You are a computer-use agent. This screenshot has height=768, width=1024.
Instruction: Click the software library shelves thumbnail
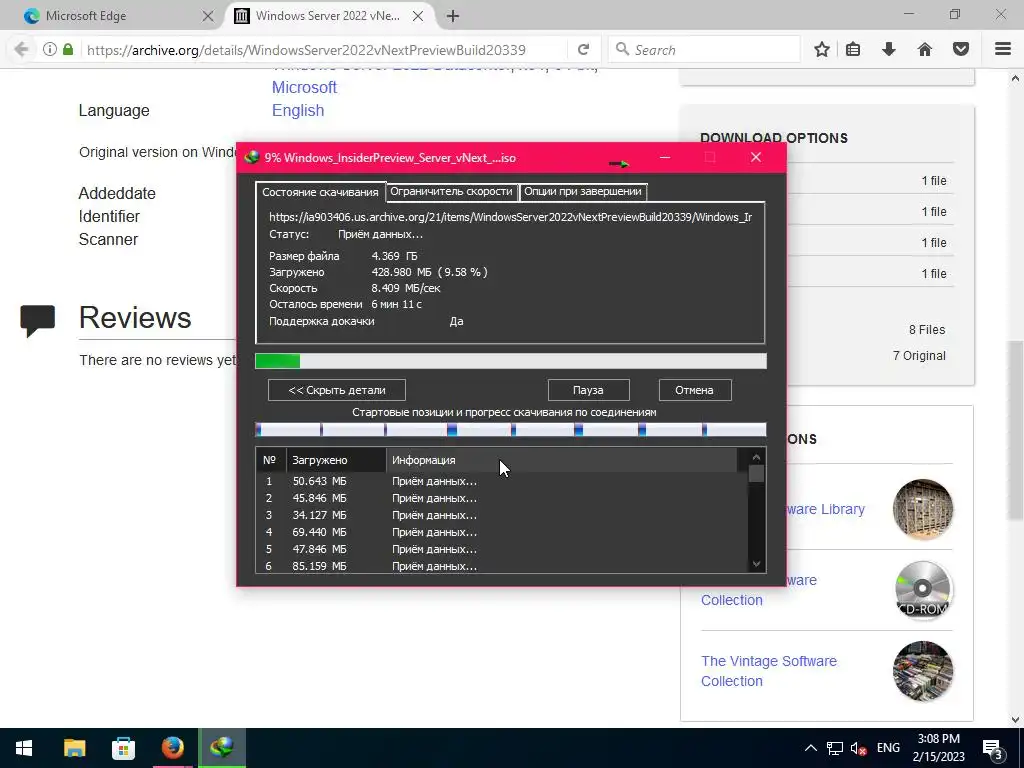pos(923,509)
